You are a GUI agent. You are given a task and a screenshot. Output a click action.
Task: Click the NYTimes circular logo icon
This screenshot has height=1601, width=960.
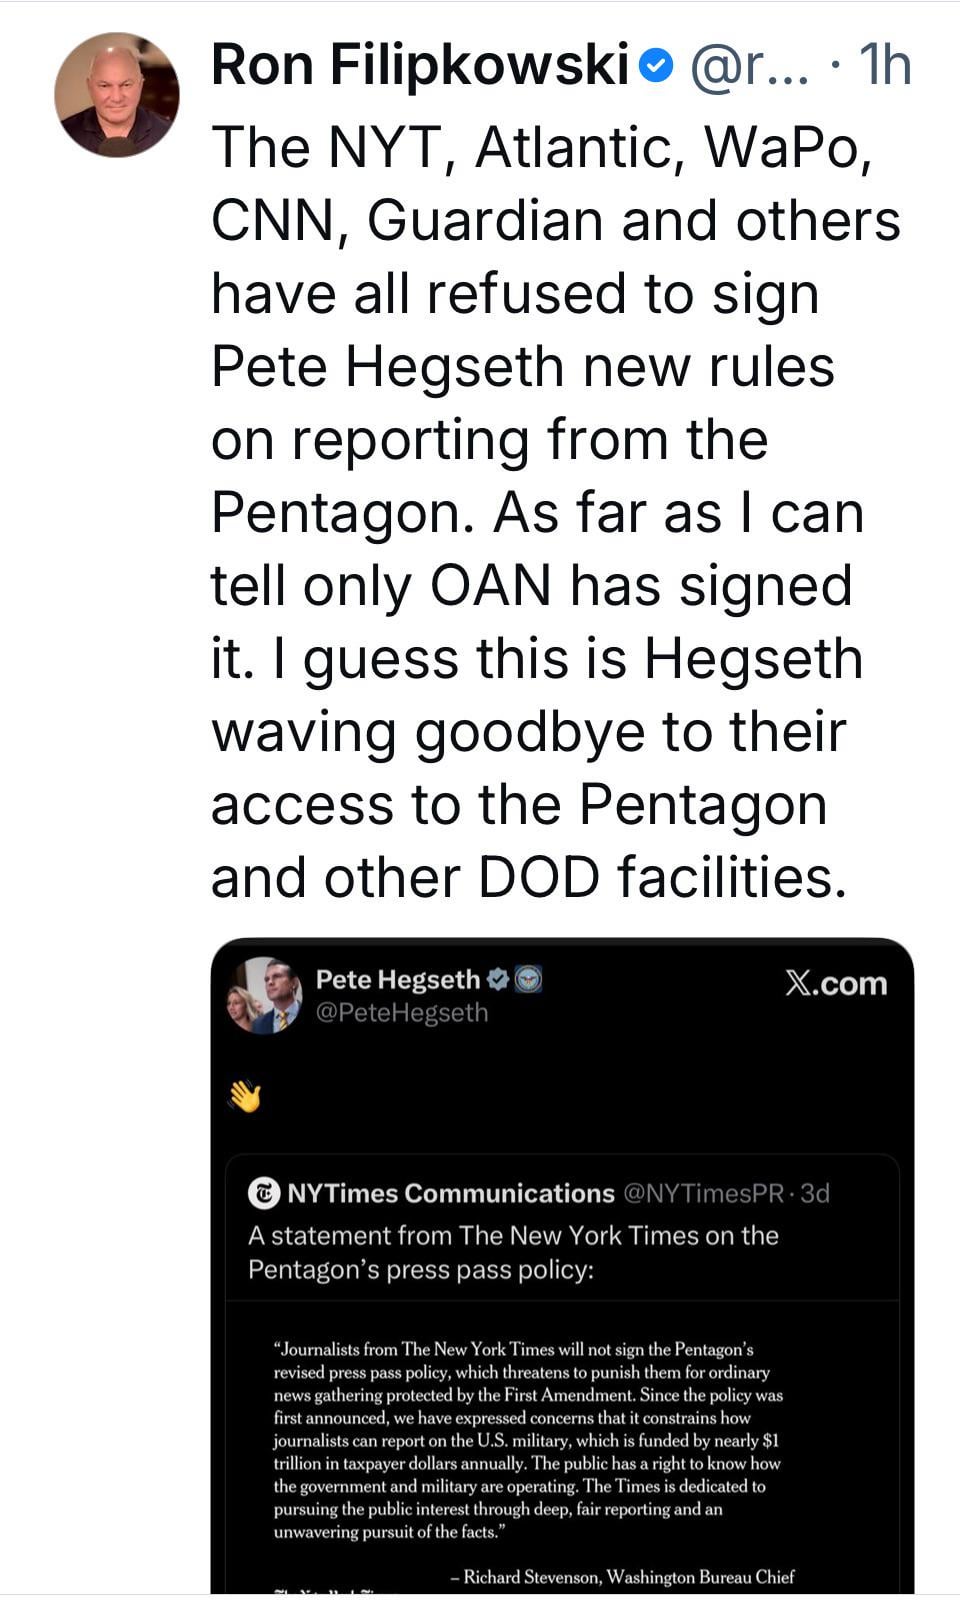click(x=263, y=1193)
